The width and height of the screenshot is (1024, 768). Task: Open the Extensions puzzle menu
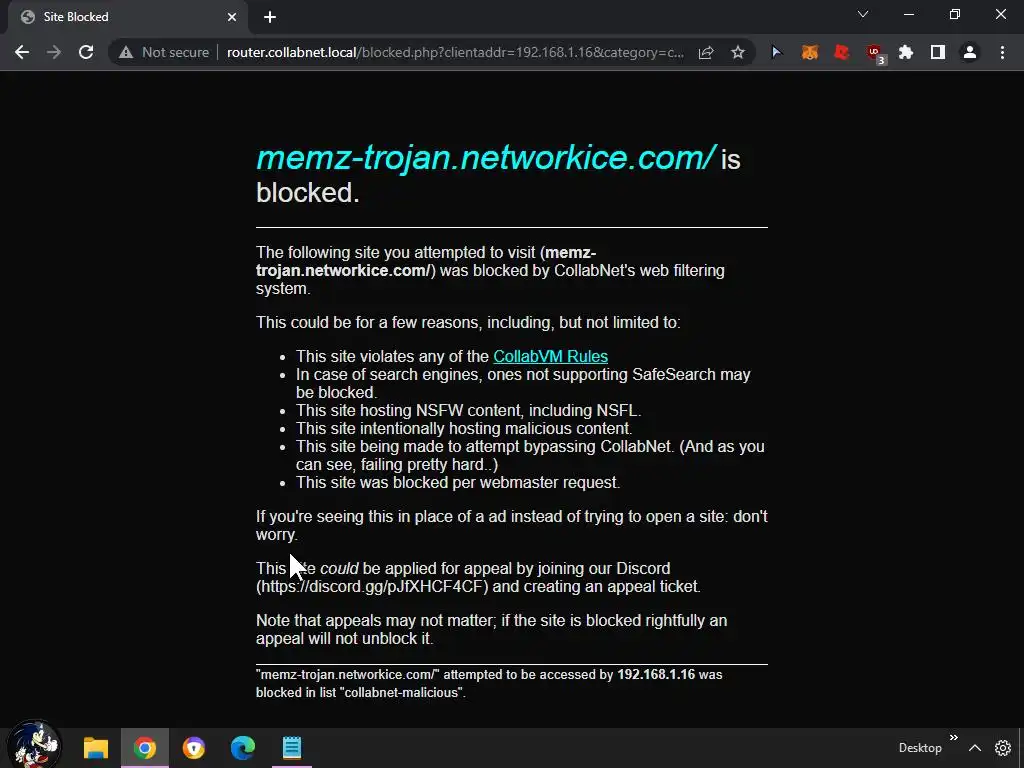pos(906,52)
